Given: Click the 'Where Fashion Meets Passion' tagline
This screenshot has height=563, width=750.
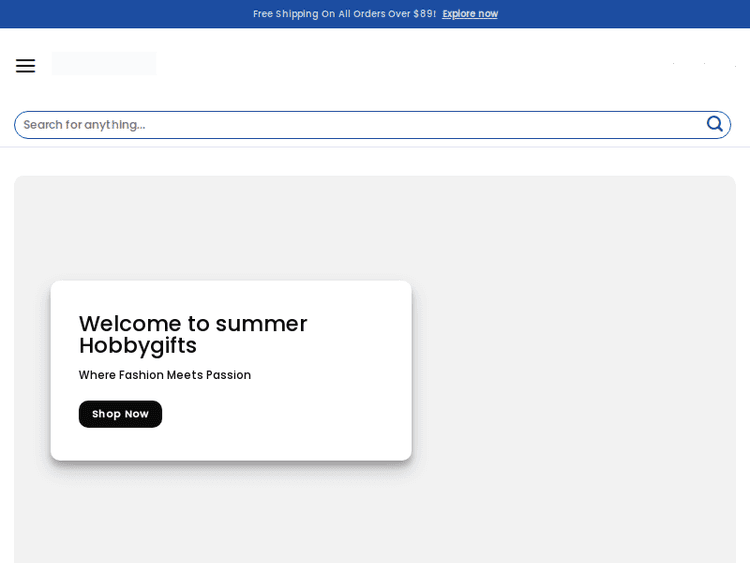Looking at the screenshot, I should (165, 375).
